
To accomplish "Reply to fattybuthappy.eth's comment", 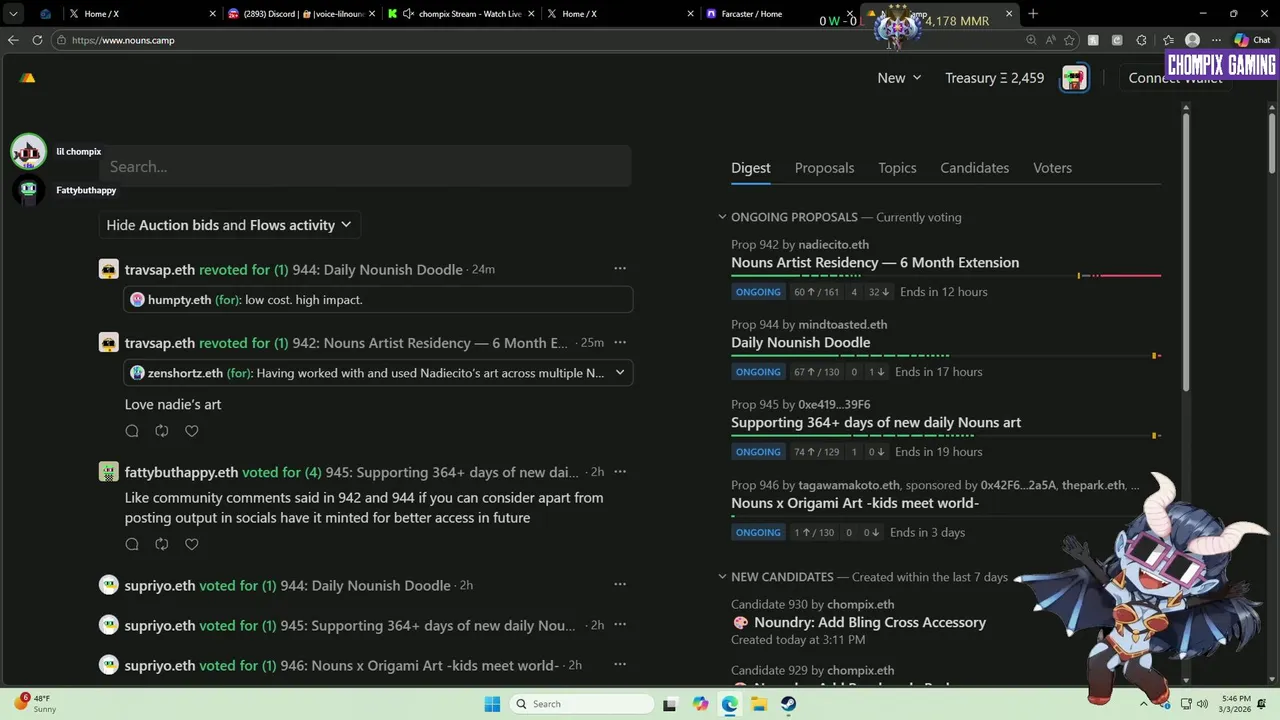I will [132, 544].
